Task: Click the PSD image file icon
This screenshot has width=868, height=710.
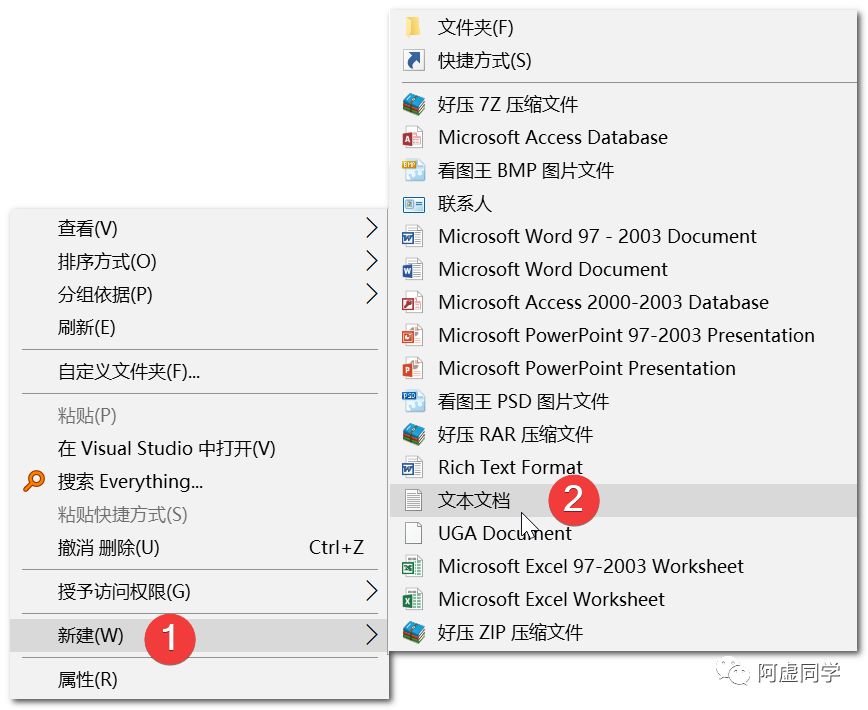Action: [x=413, y=401]
